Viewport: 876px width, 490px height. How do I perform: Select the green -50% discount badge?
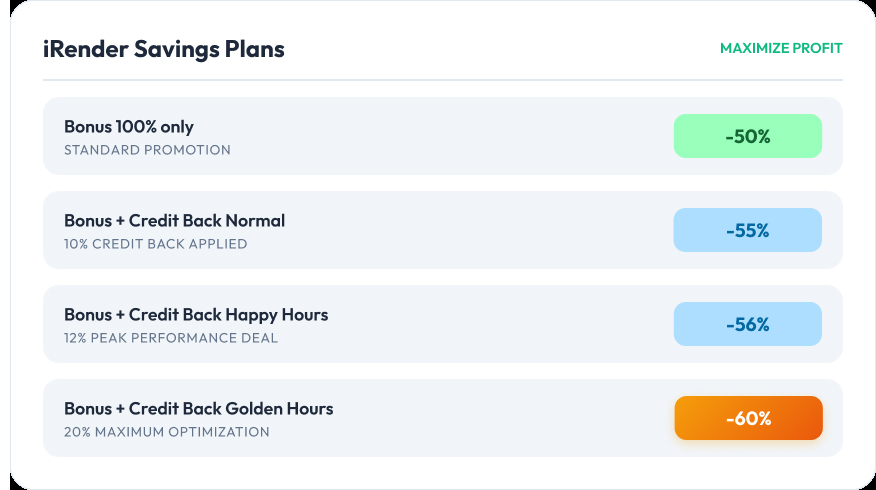(x=747, y=136)
